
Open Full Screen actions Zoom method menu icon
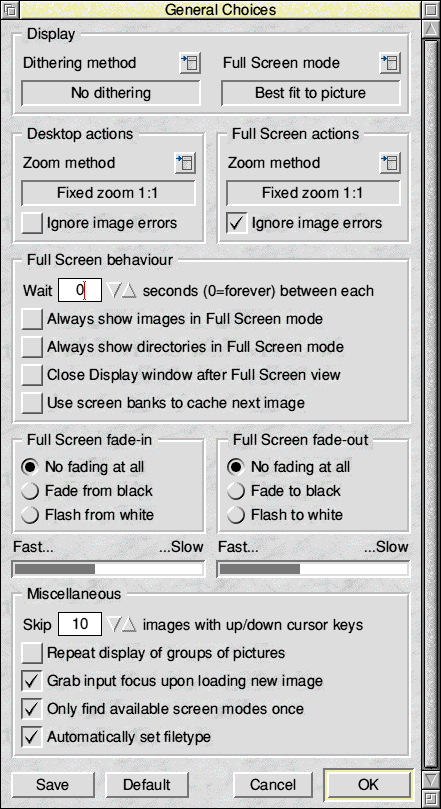pos(390,163)
